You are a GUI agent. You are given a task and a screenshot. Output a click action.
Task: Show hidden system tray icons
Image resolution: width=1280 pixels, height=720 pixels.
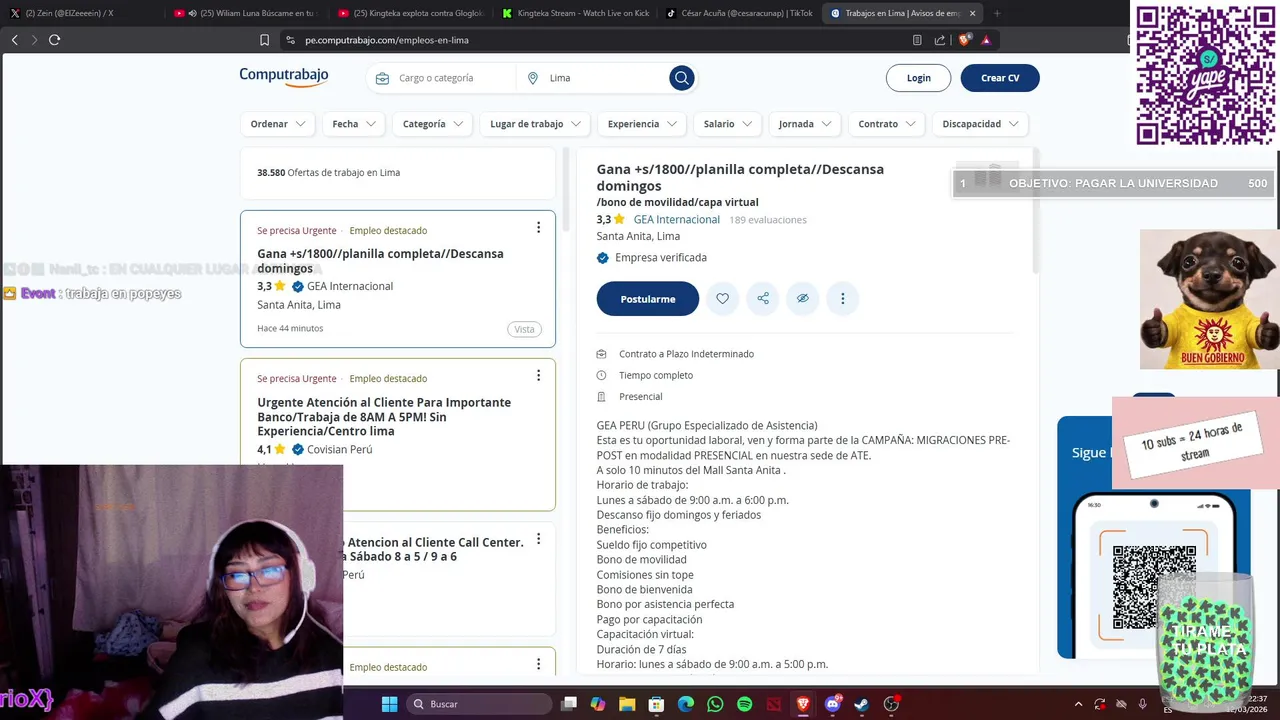point(1078,704)
